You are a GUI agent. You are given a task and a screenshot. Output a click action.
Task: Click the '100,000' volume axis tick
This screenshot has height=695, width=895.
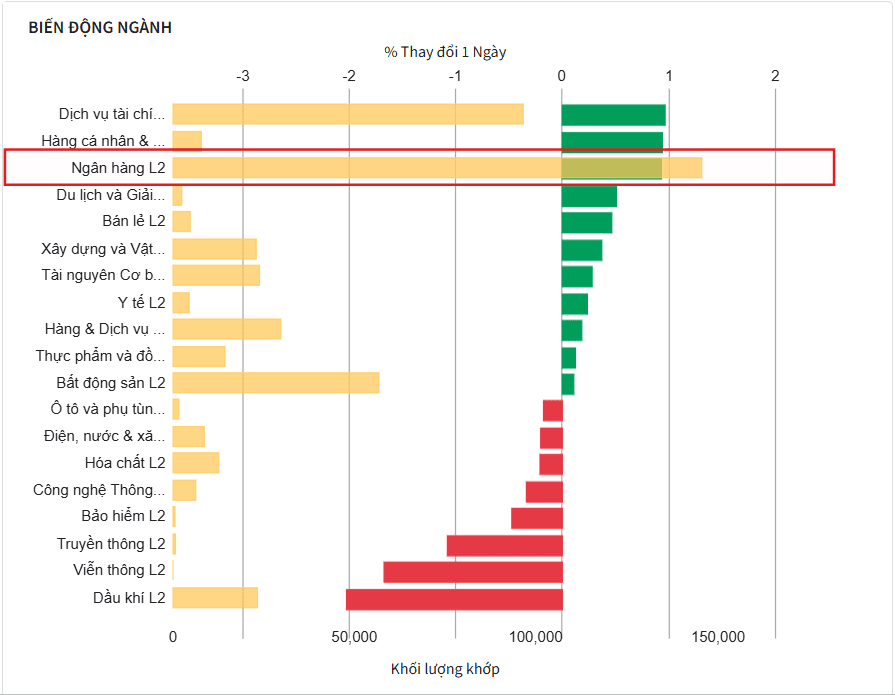(535, 637)
